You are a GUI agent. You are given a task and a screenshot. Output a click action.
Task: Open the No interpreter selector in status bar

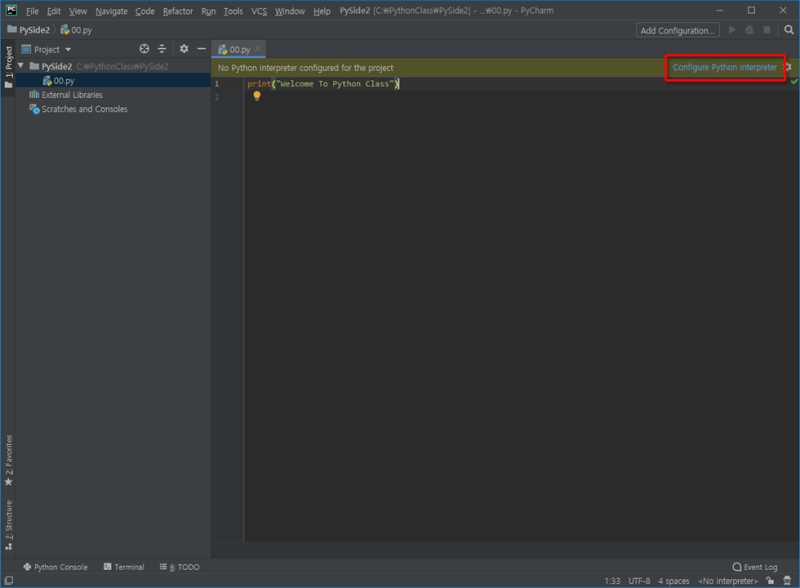728,581
